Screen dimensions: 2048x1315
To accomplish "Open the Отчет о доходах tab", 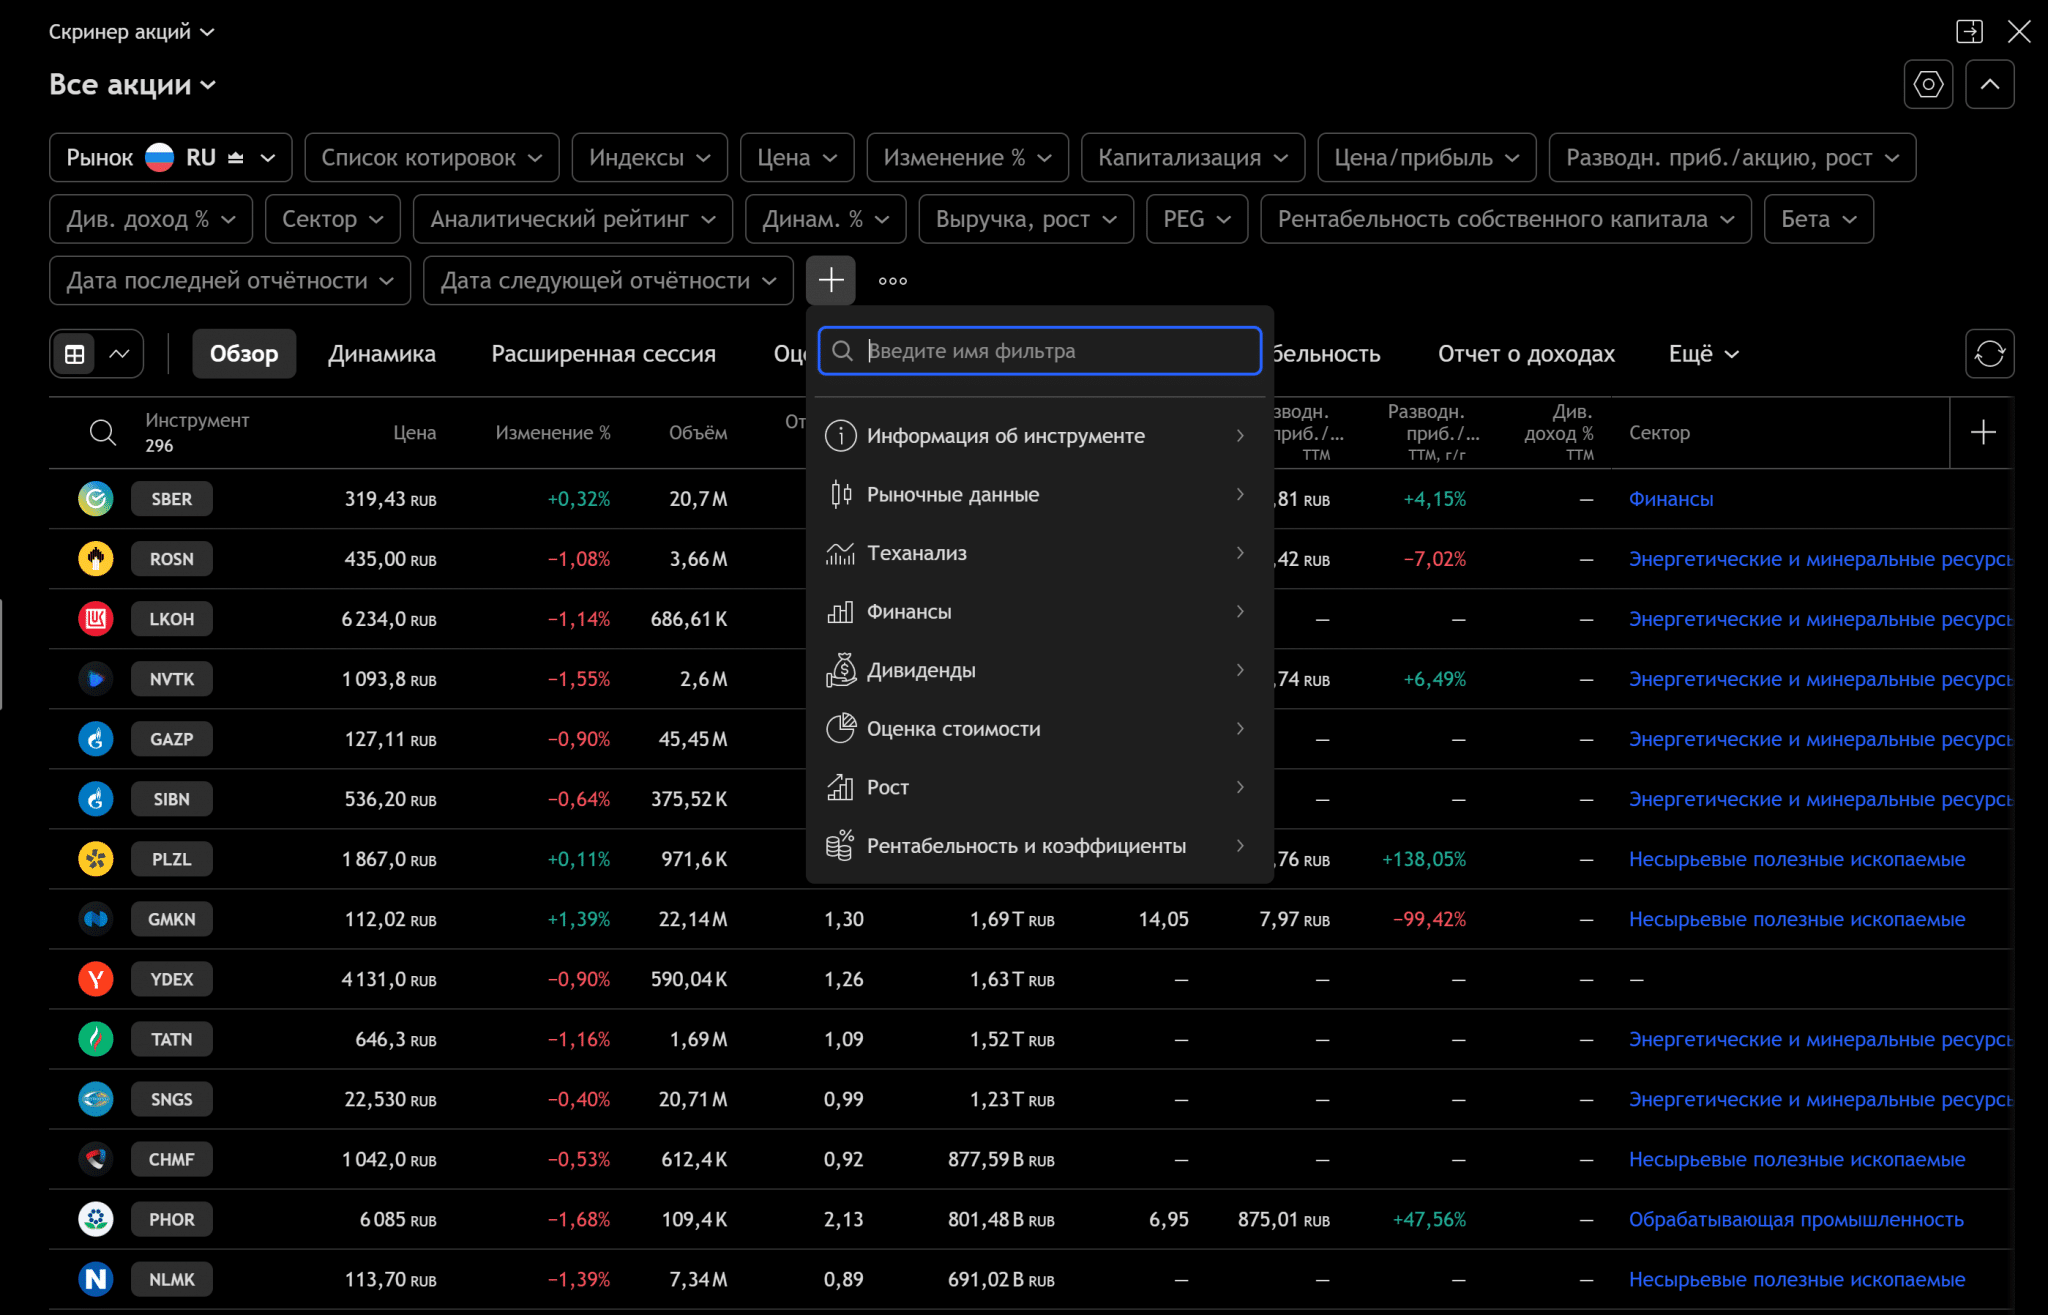I will tap(1525, 354).
